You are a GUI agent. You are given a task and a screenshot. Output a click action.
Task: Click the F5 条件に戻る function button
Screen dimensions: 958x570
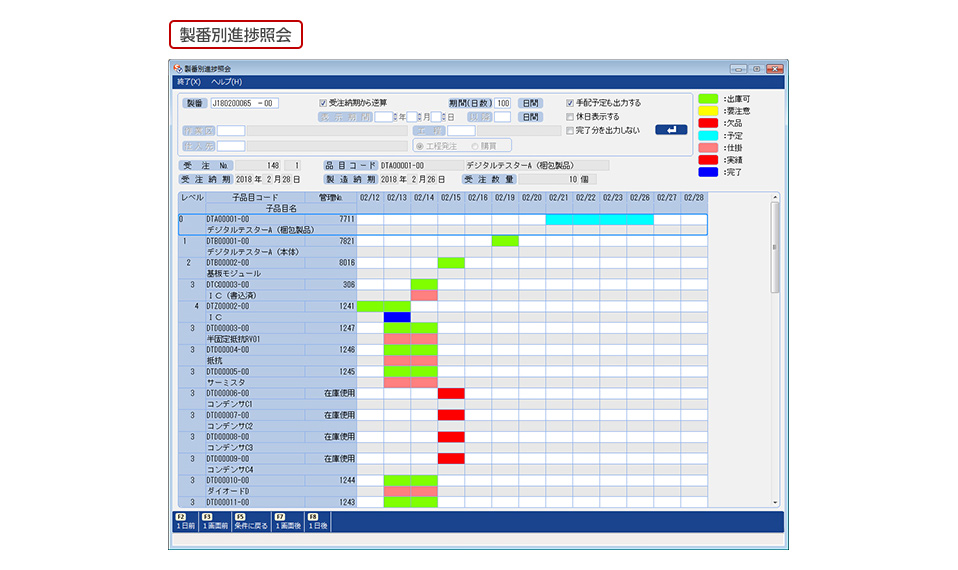[251, 521]
